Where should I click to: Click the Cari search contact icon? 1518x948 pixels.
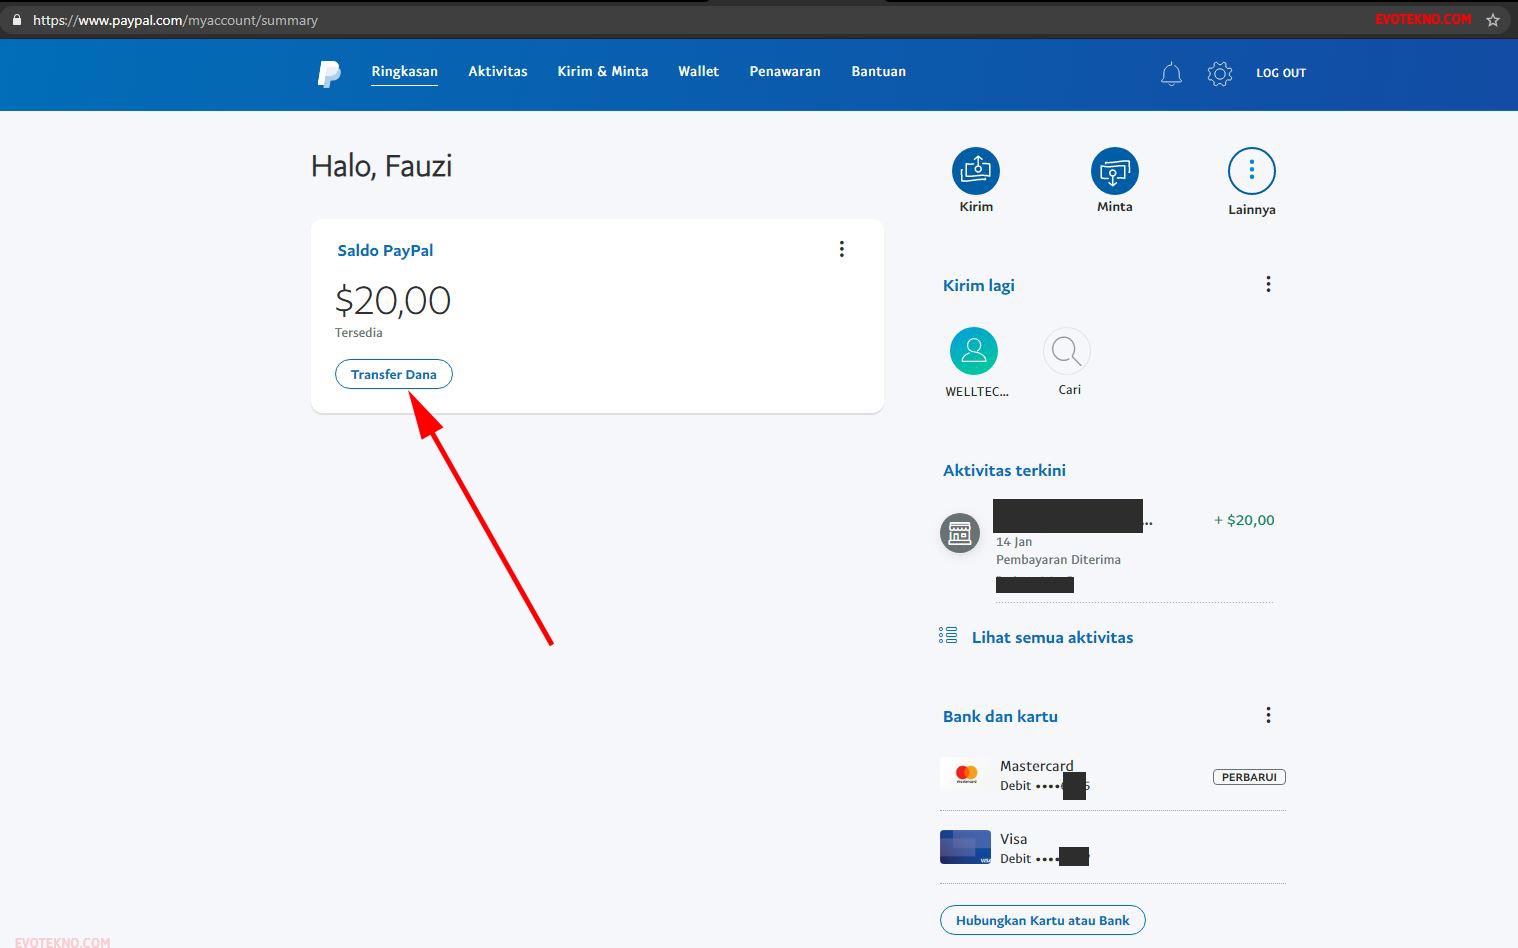[1067, 351]
